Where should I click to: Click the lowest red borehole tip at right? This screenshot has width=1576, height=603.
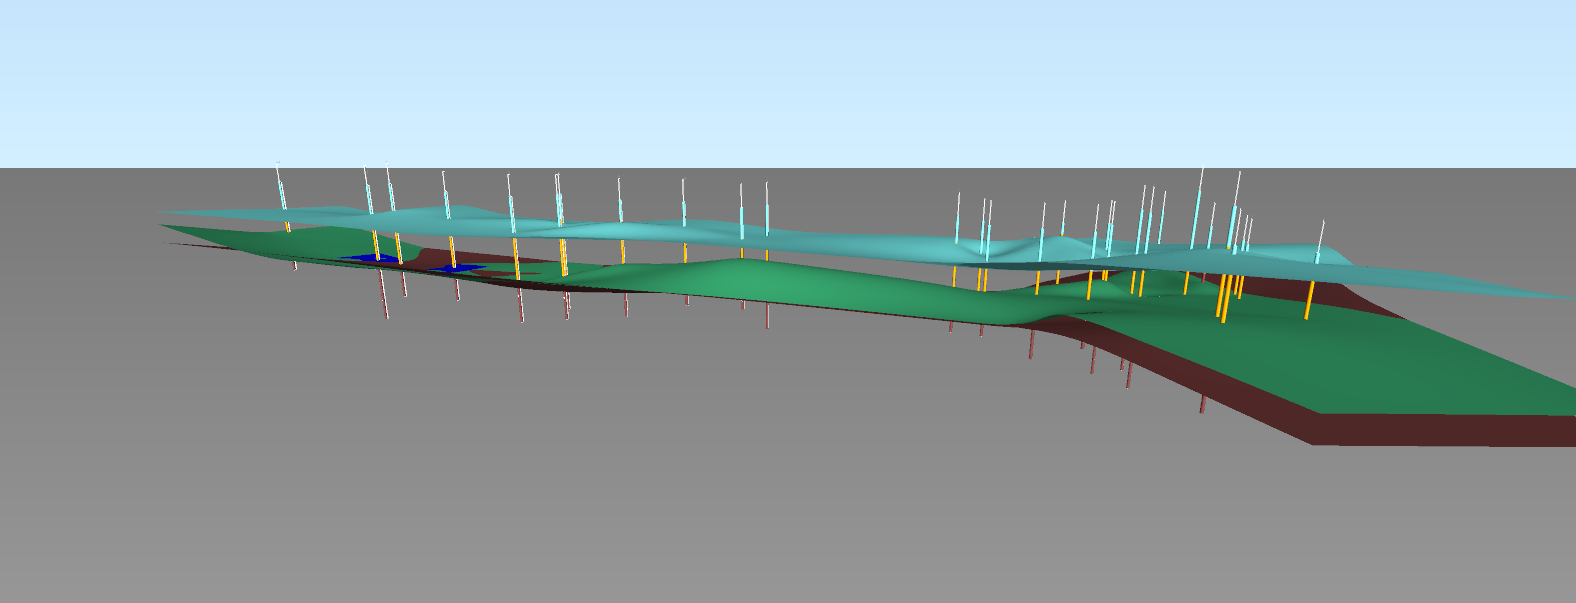[1202, 405]
